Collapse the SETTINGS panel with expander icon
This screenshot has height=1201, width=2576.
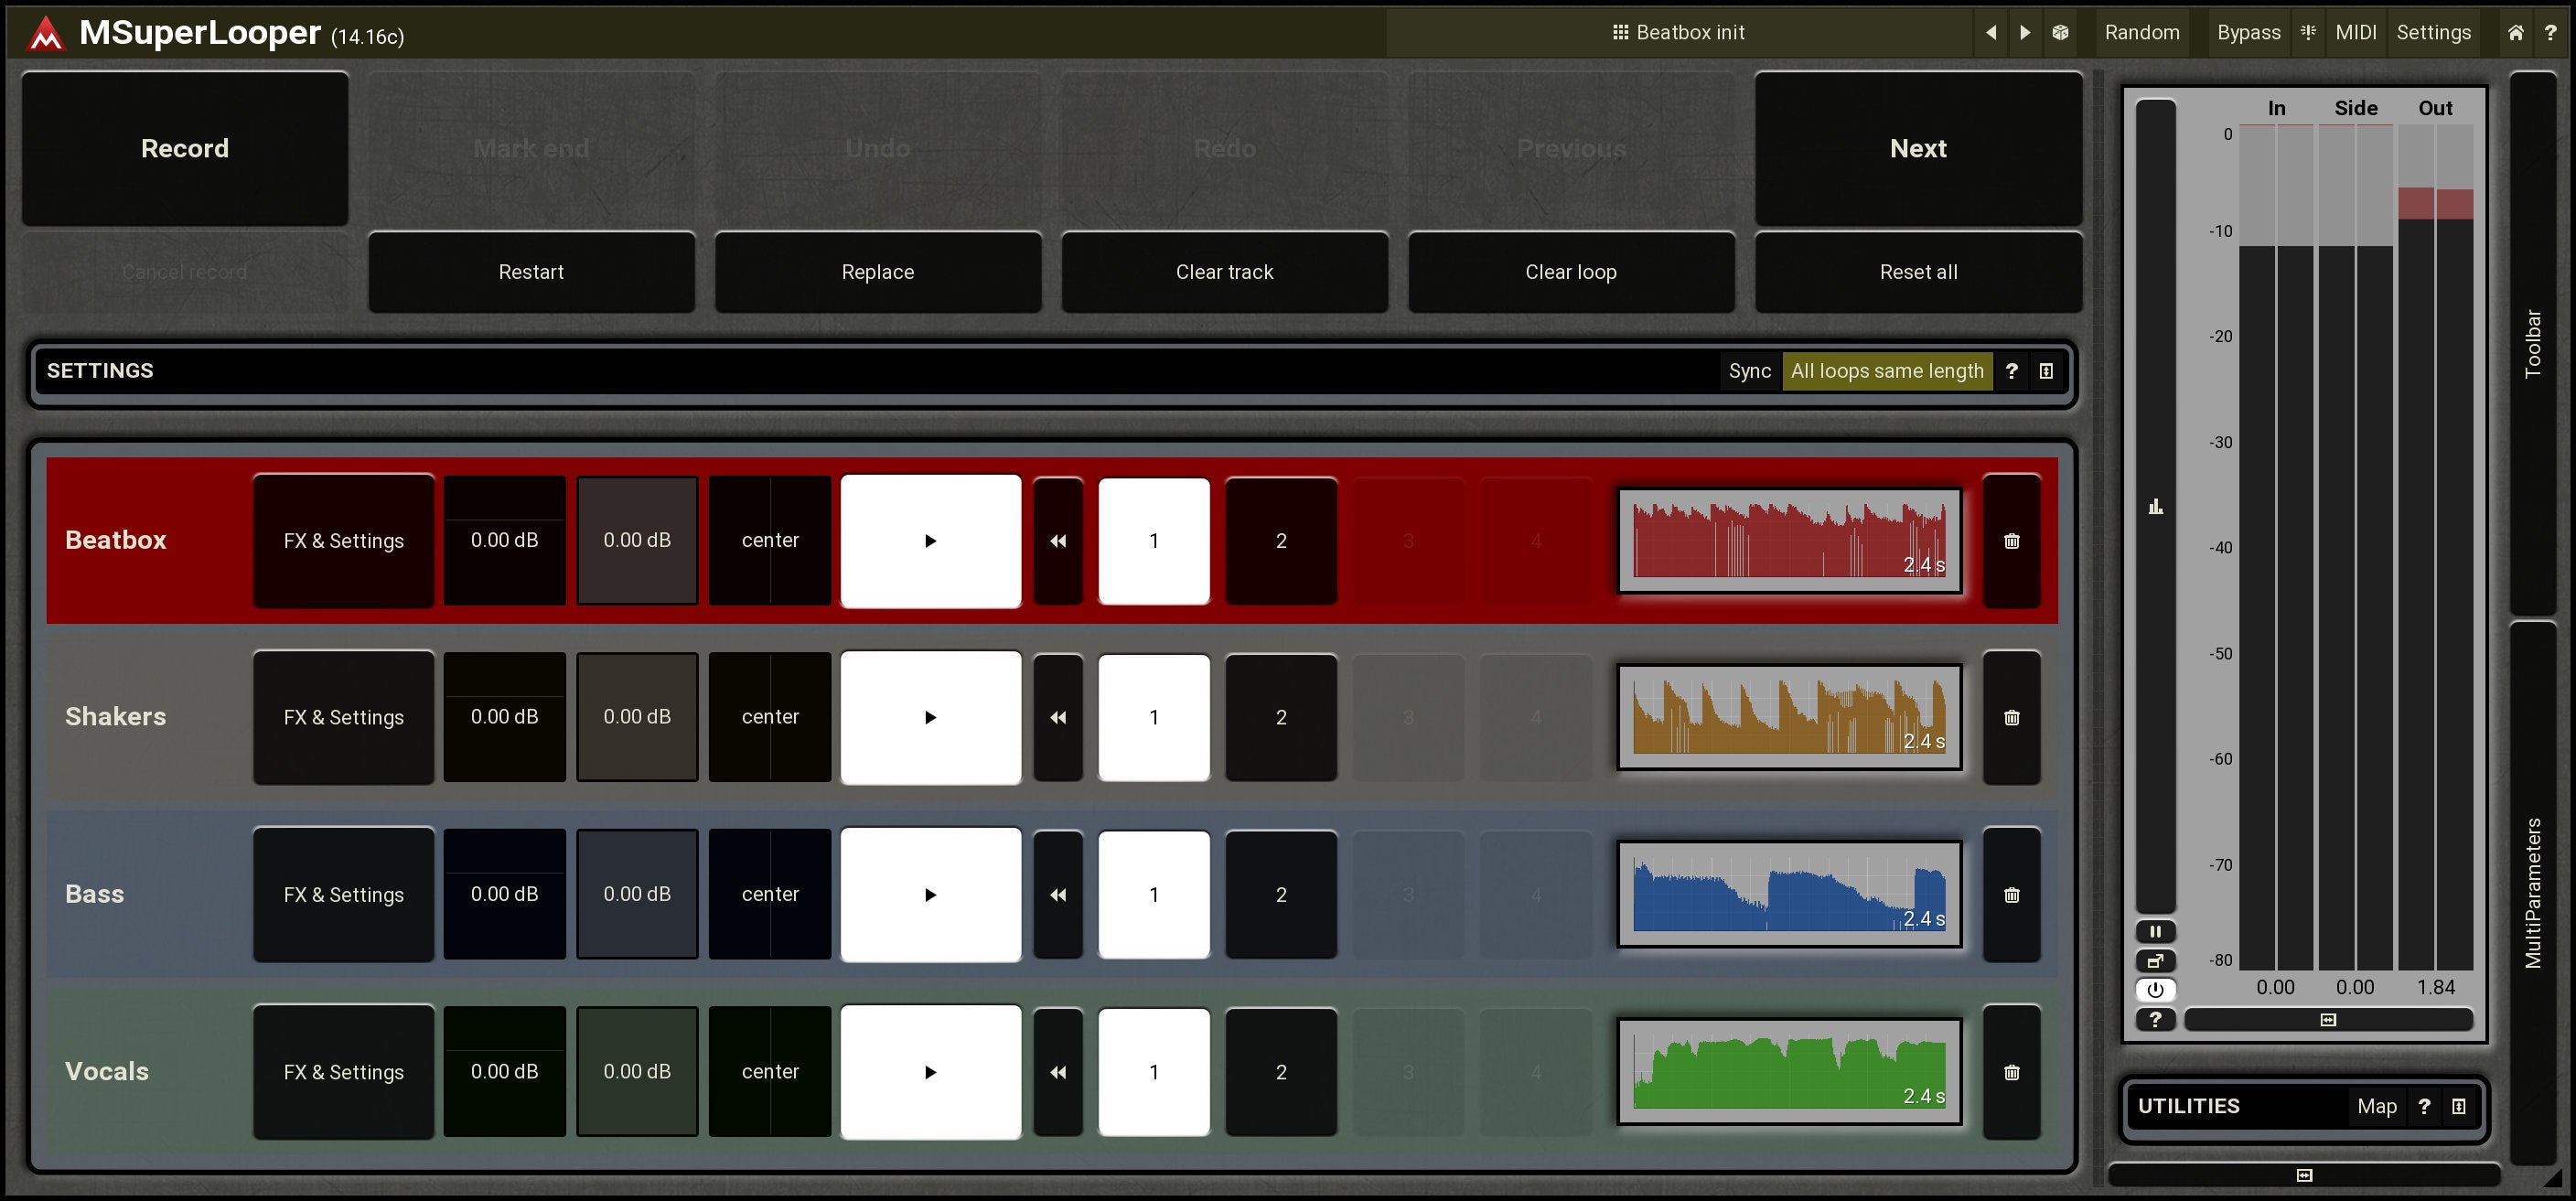(x=2046, y=371)
